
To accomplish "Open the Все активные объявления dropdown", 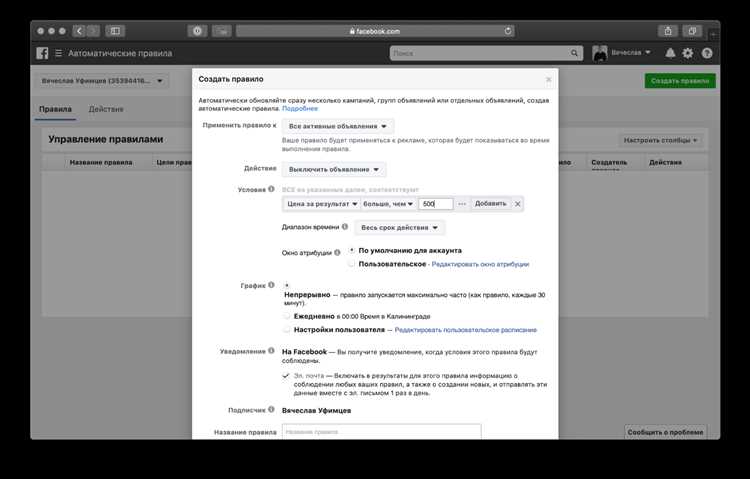I will [x=338, y=126].
